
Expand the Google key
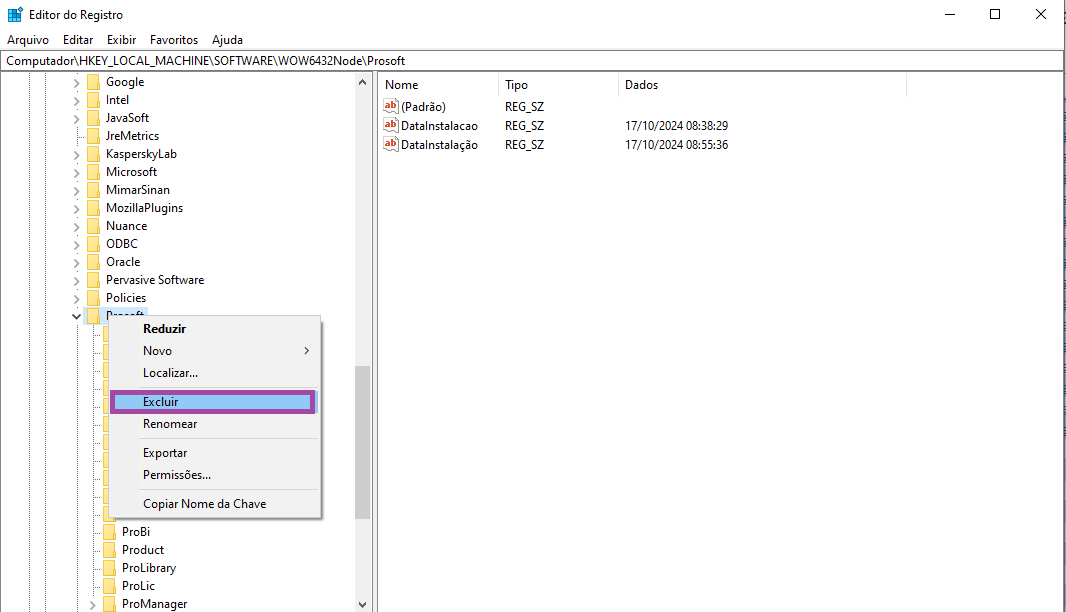[x=76, y=83]
